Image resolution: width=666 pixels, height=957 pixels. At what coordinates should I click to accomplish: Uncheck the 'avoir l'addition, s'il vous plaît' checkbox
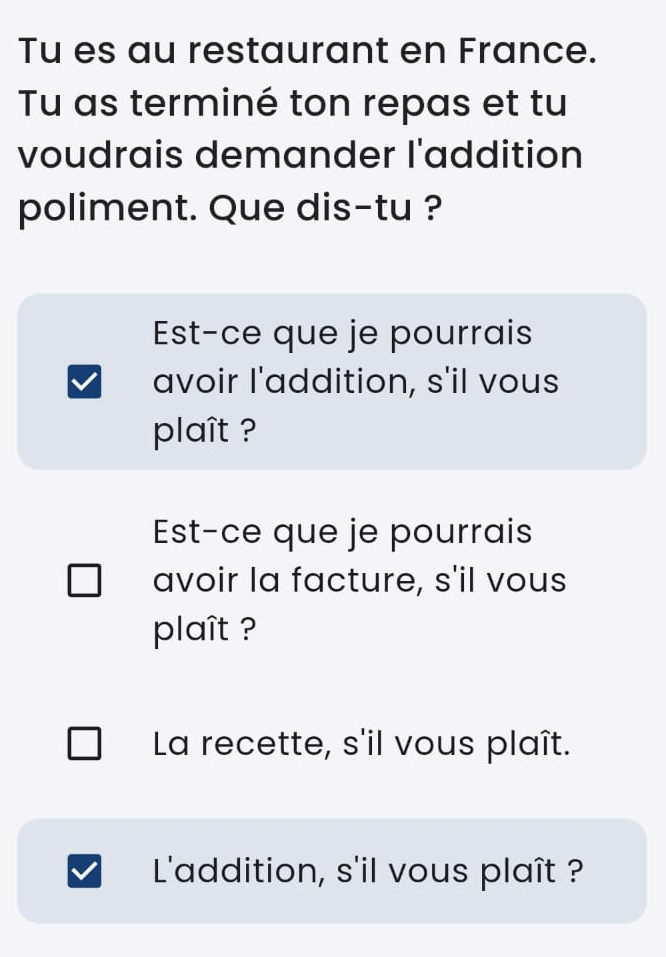point(84,382)
